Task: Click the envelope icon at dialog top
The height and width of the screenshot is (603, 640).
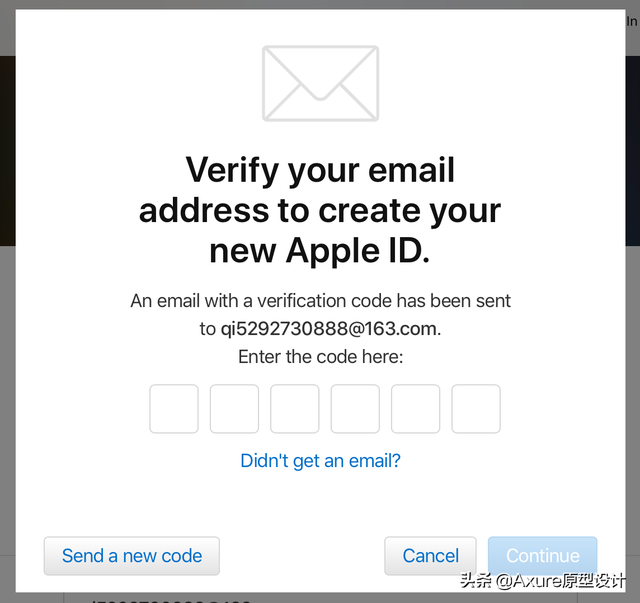Action: (320, 83)
